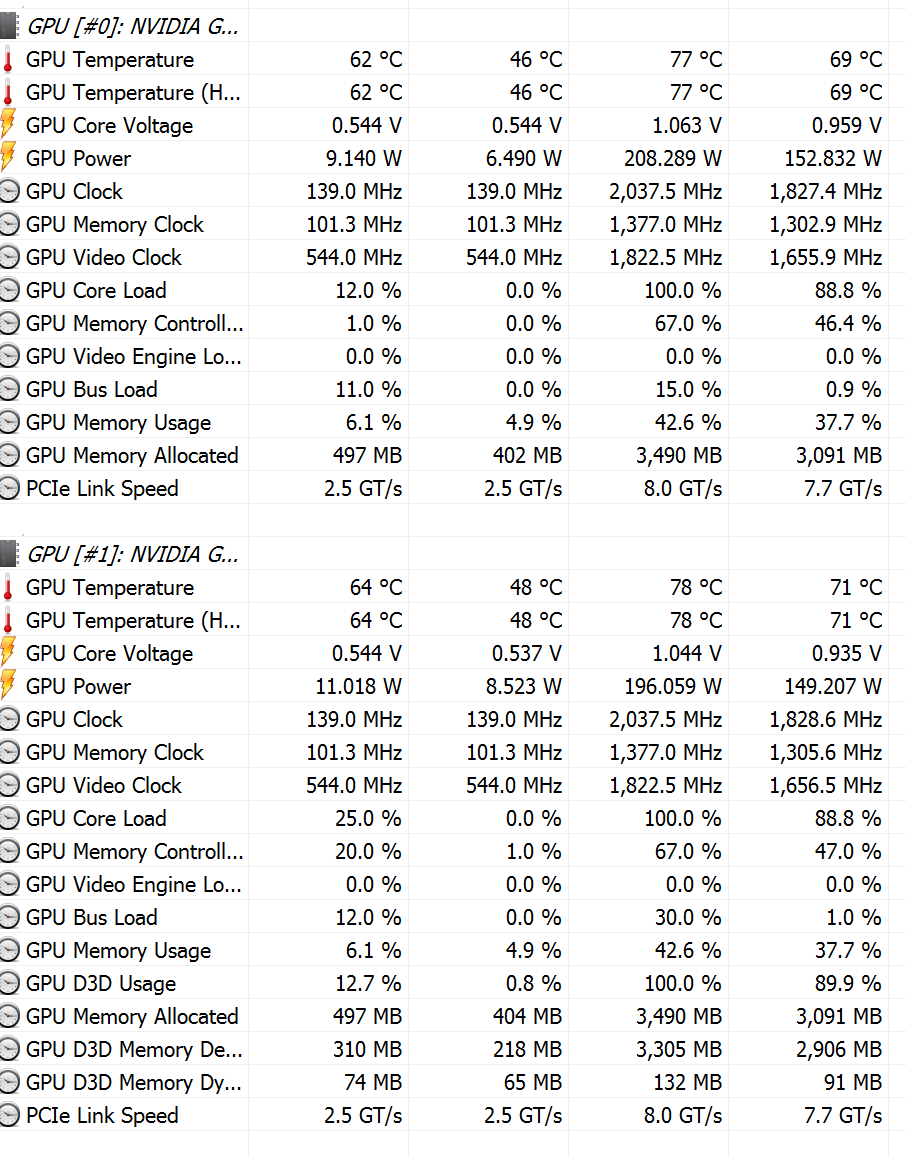Viewport: 906px width, 1157px height.
Task: Click lightning icon for GPU #1 GPU Power
Action: [9, 686]
